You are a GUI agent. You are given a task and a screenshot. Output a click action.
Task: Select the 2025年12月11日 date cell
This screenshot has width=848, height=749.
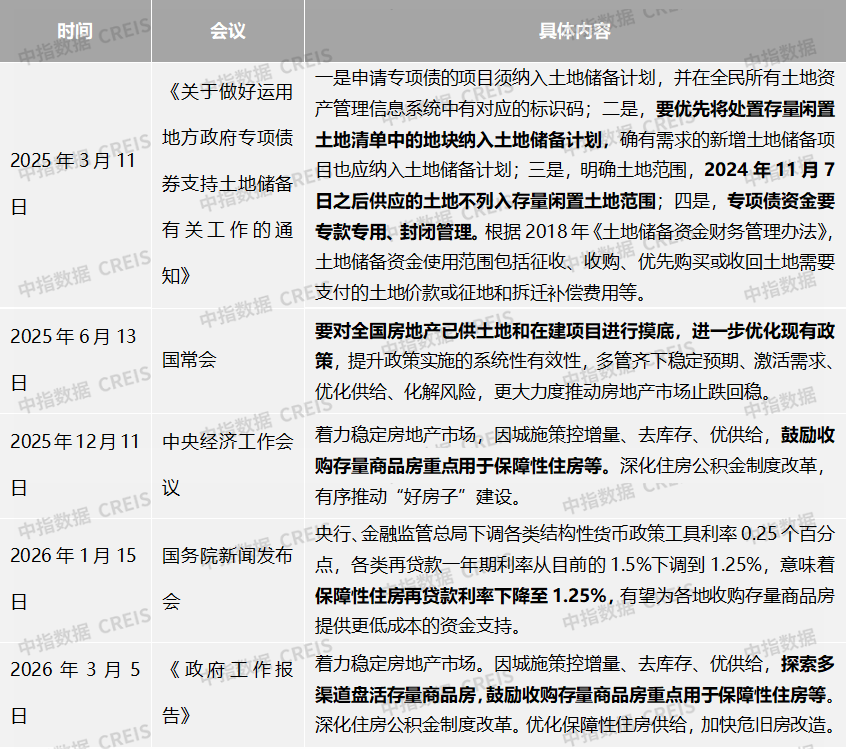tap(75, 465)
